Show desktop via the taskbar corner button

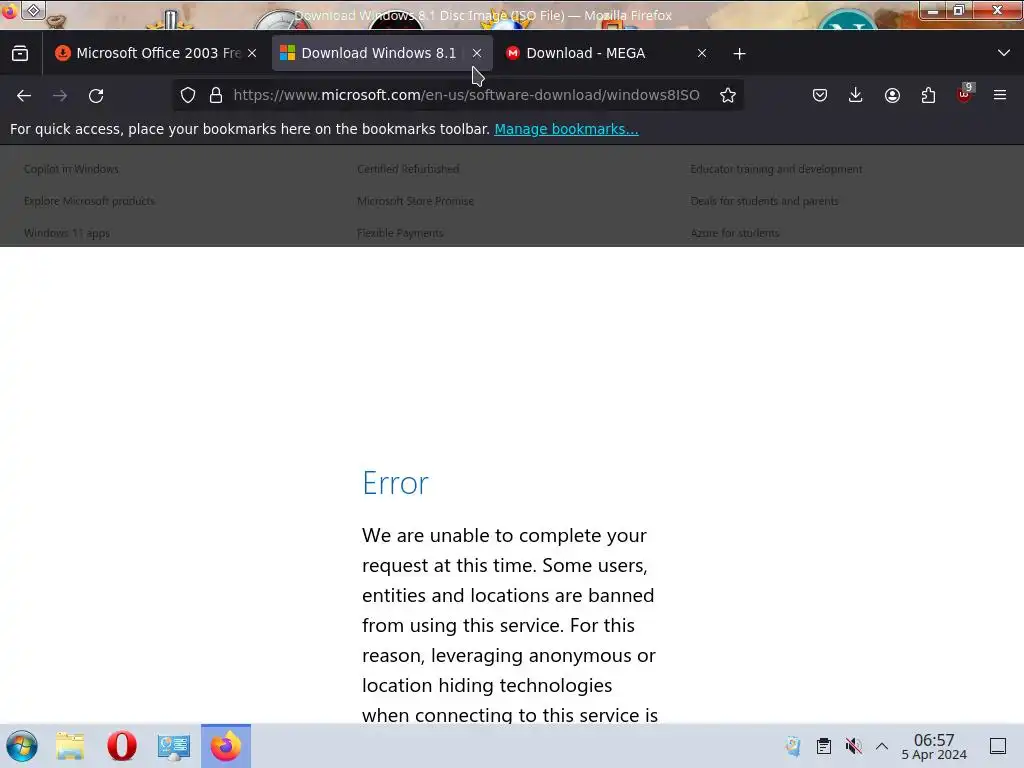click(998, 746)
